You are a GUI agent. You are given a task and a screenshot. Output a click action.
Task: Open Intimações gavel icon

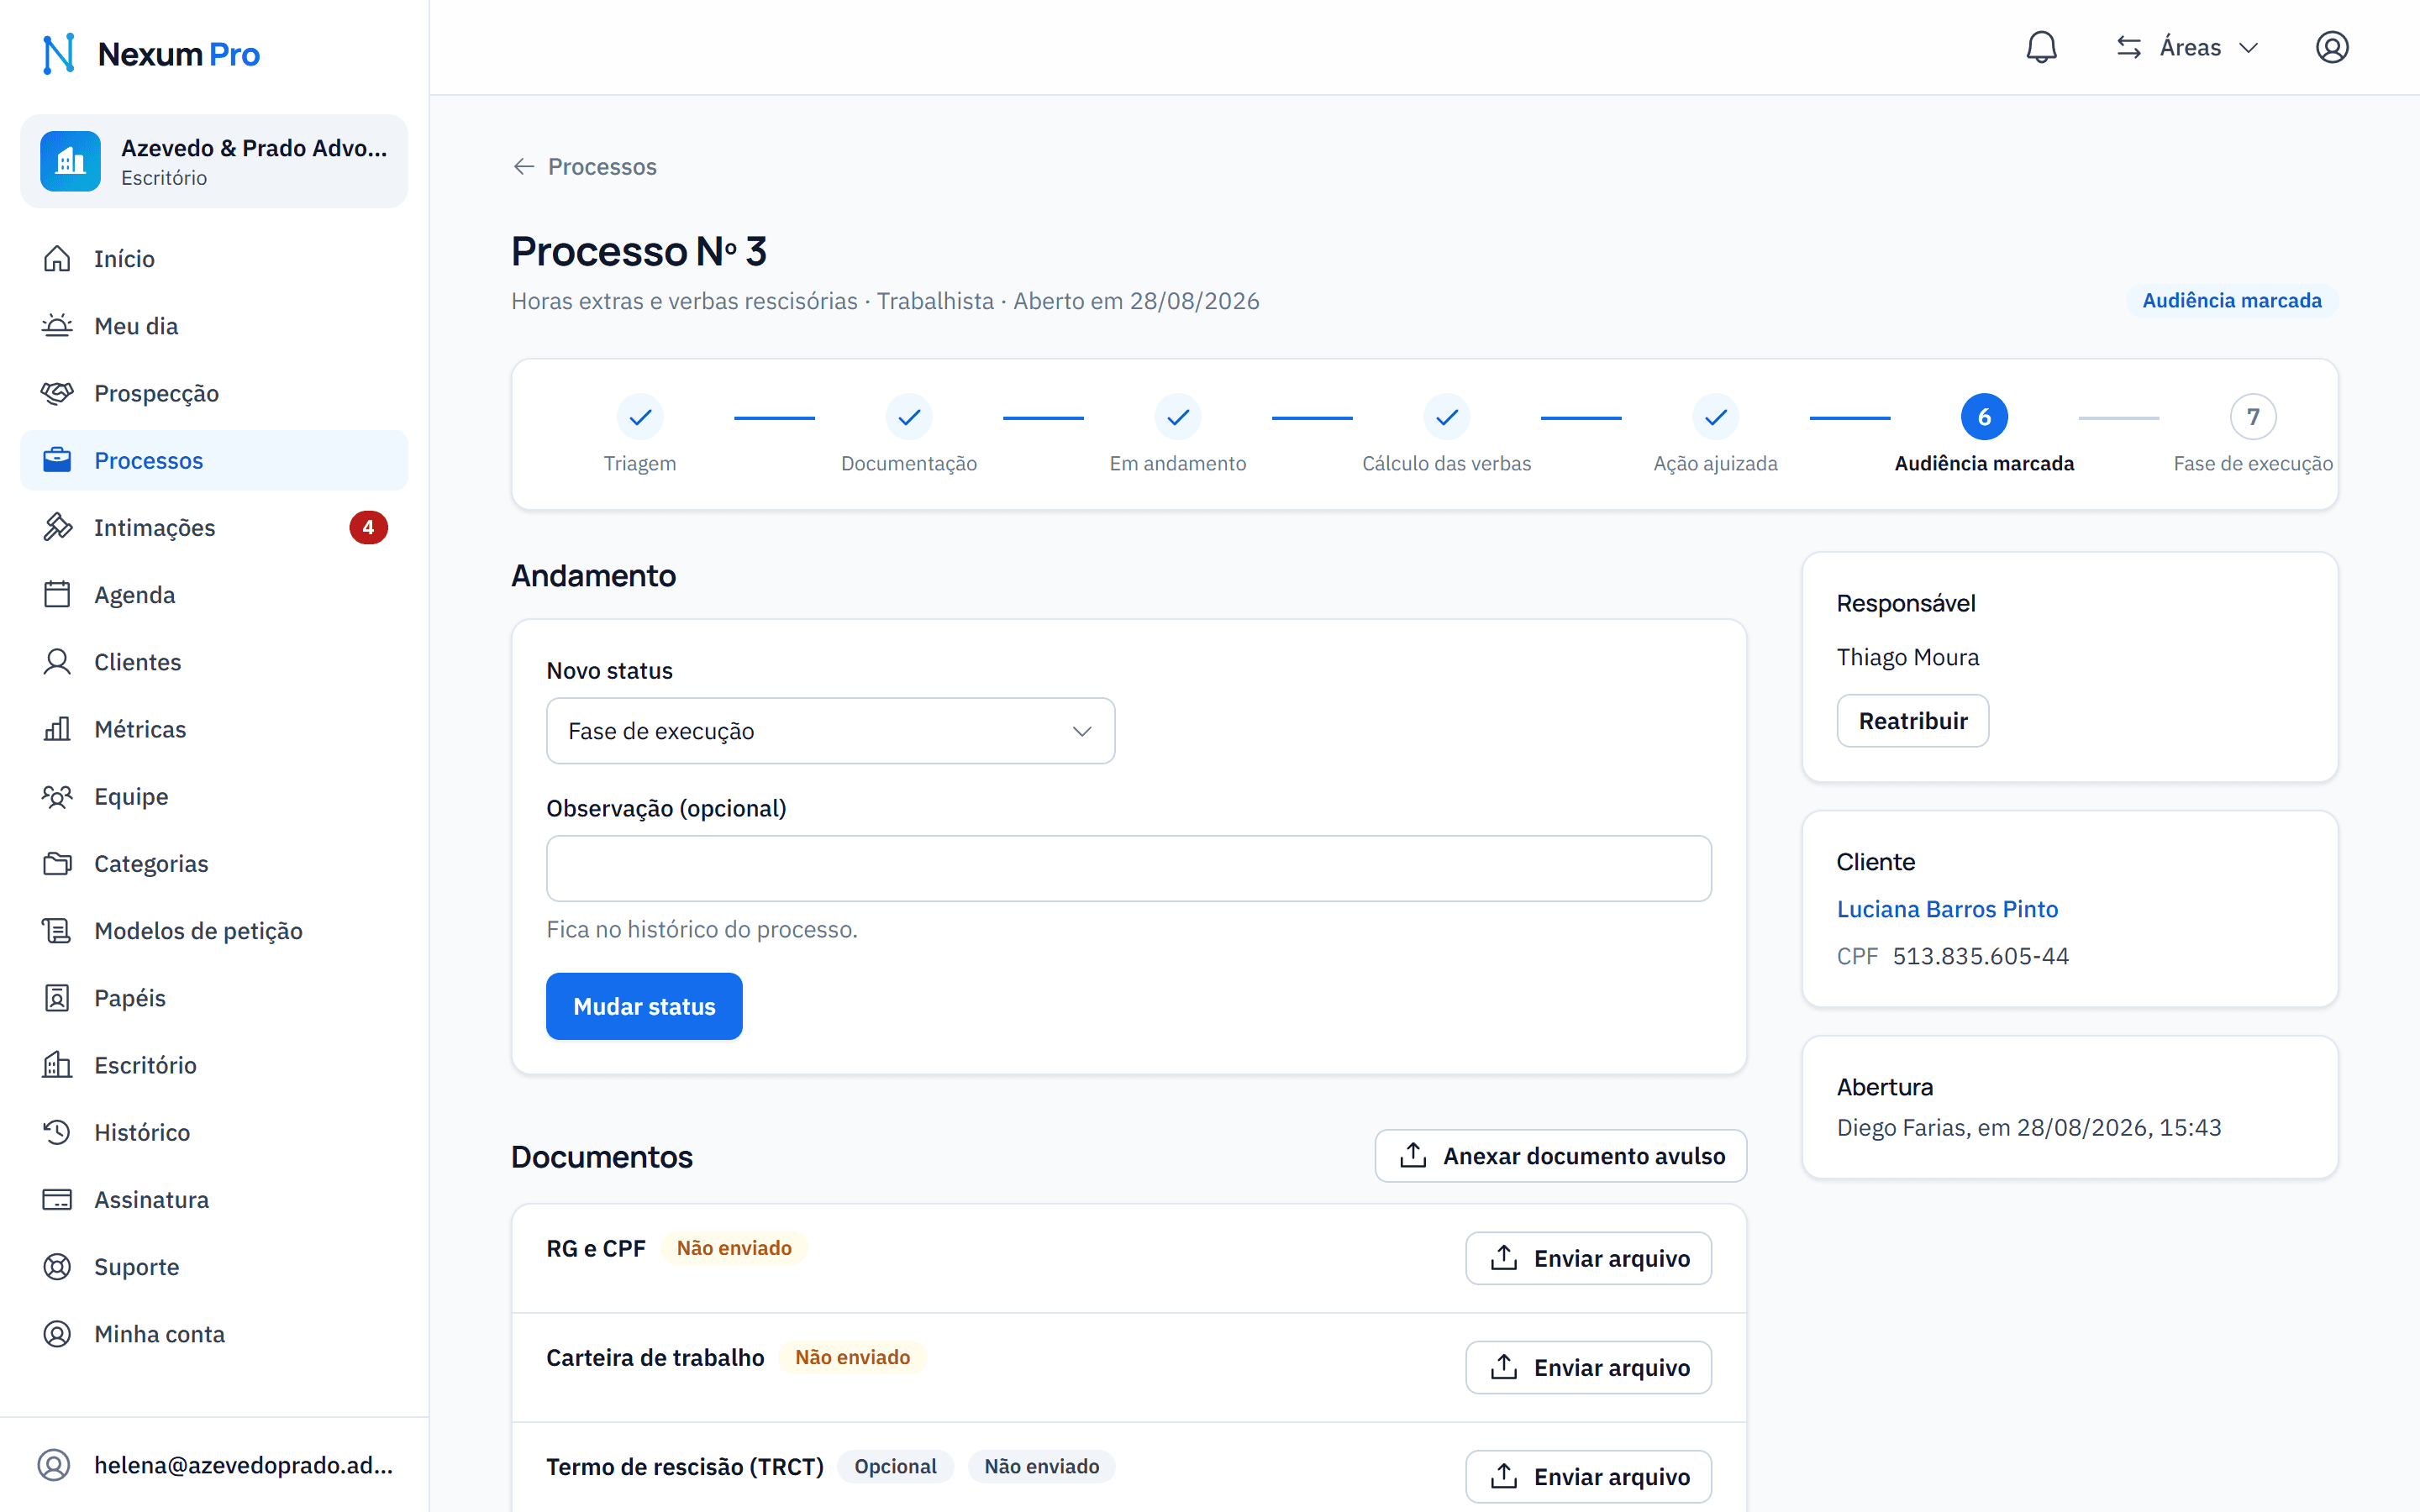[57, 527]
